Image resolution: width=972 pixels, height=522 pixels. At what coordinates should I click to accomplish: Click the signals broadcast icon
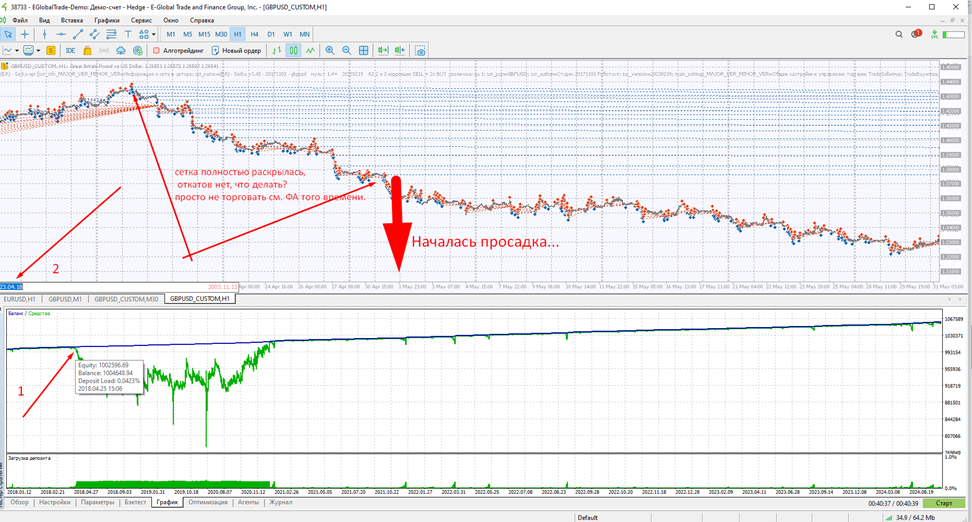coord(104,51)
